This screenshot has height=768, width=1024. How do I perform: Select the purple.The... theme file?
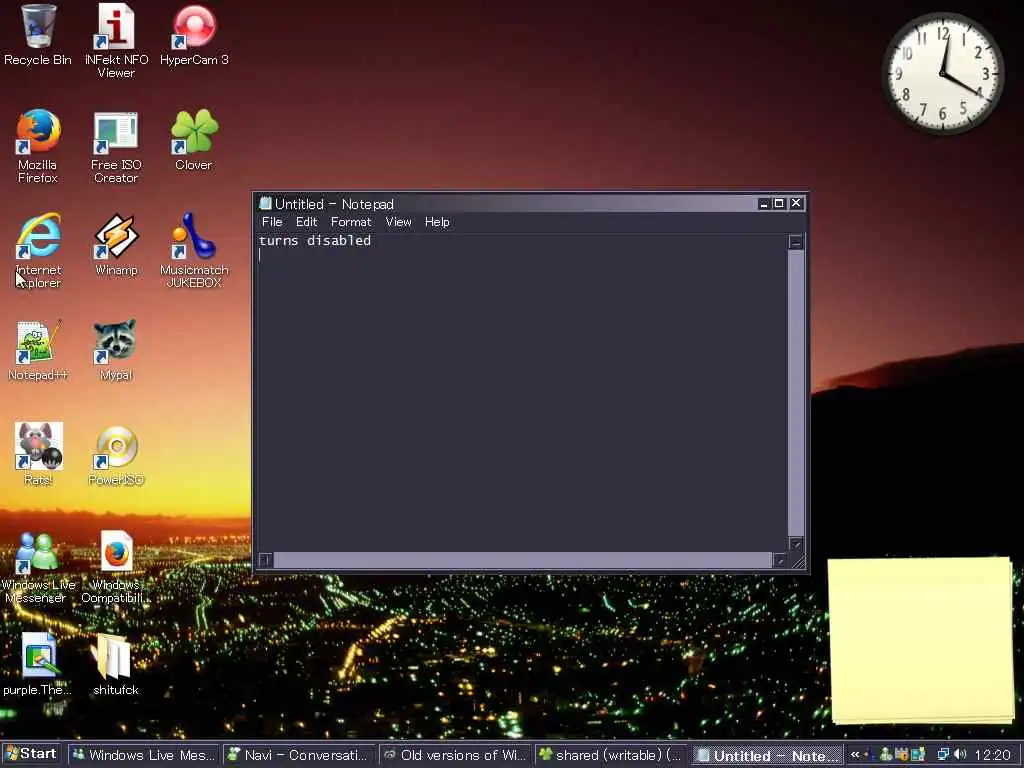pos(37,665)
